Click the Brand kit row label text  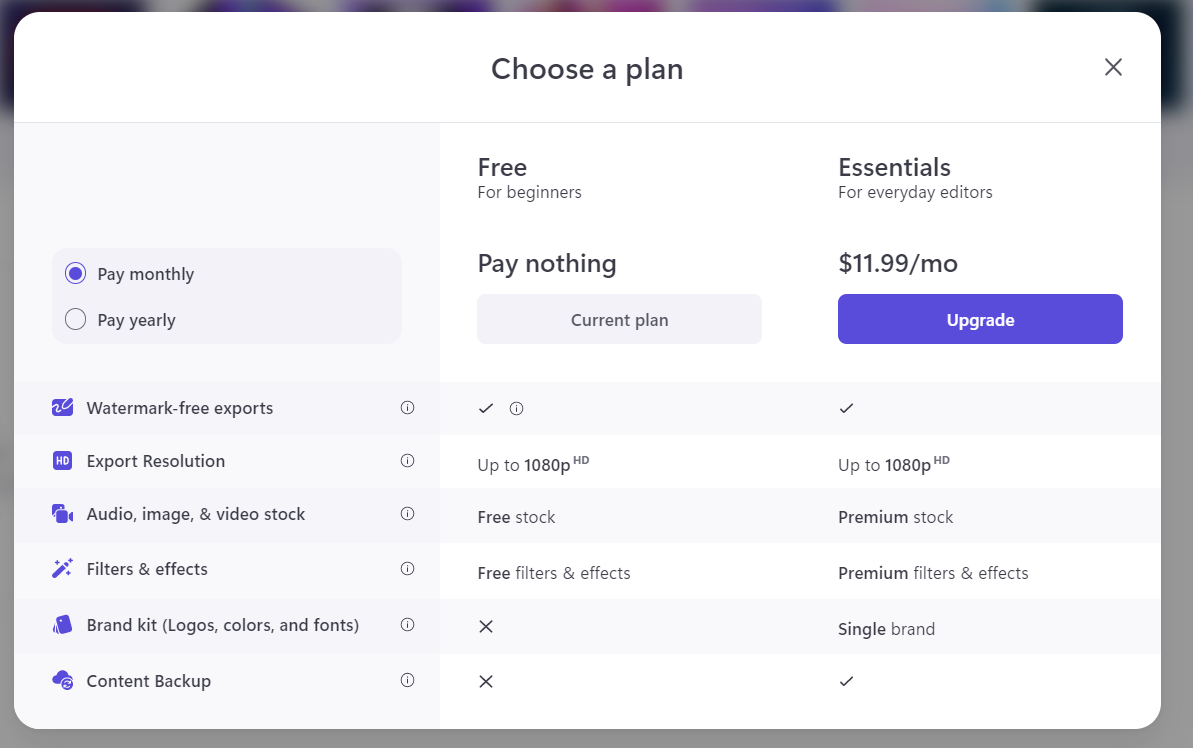(223, 625)
